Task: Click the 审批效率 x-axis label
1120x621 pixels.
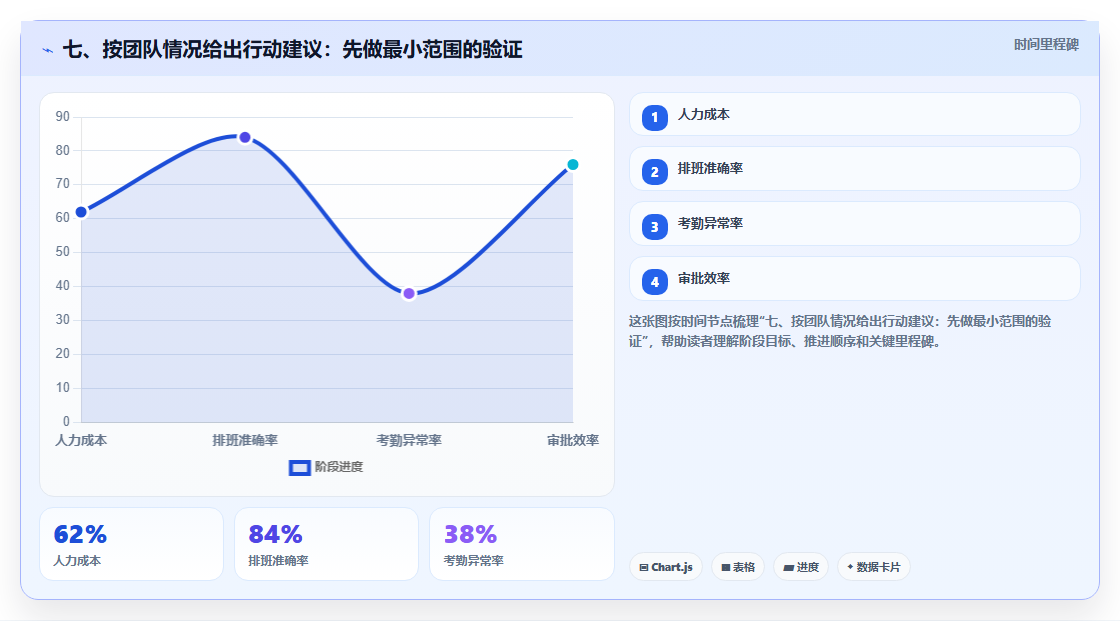Action: [573, 441]
